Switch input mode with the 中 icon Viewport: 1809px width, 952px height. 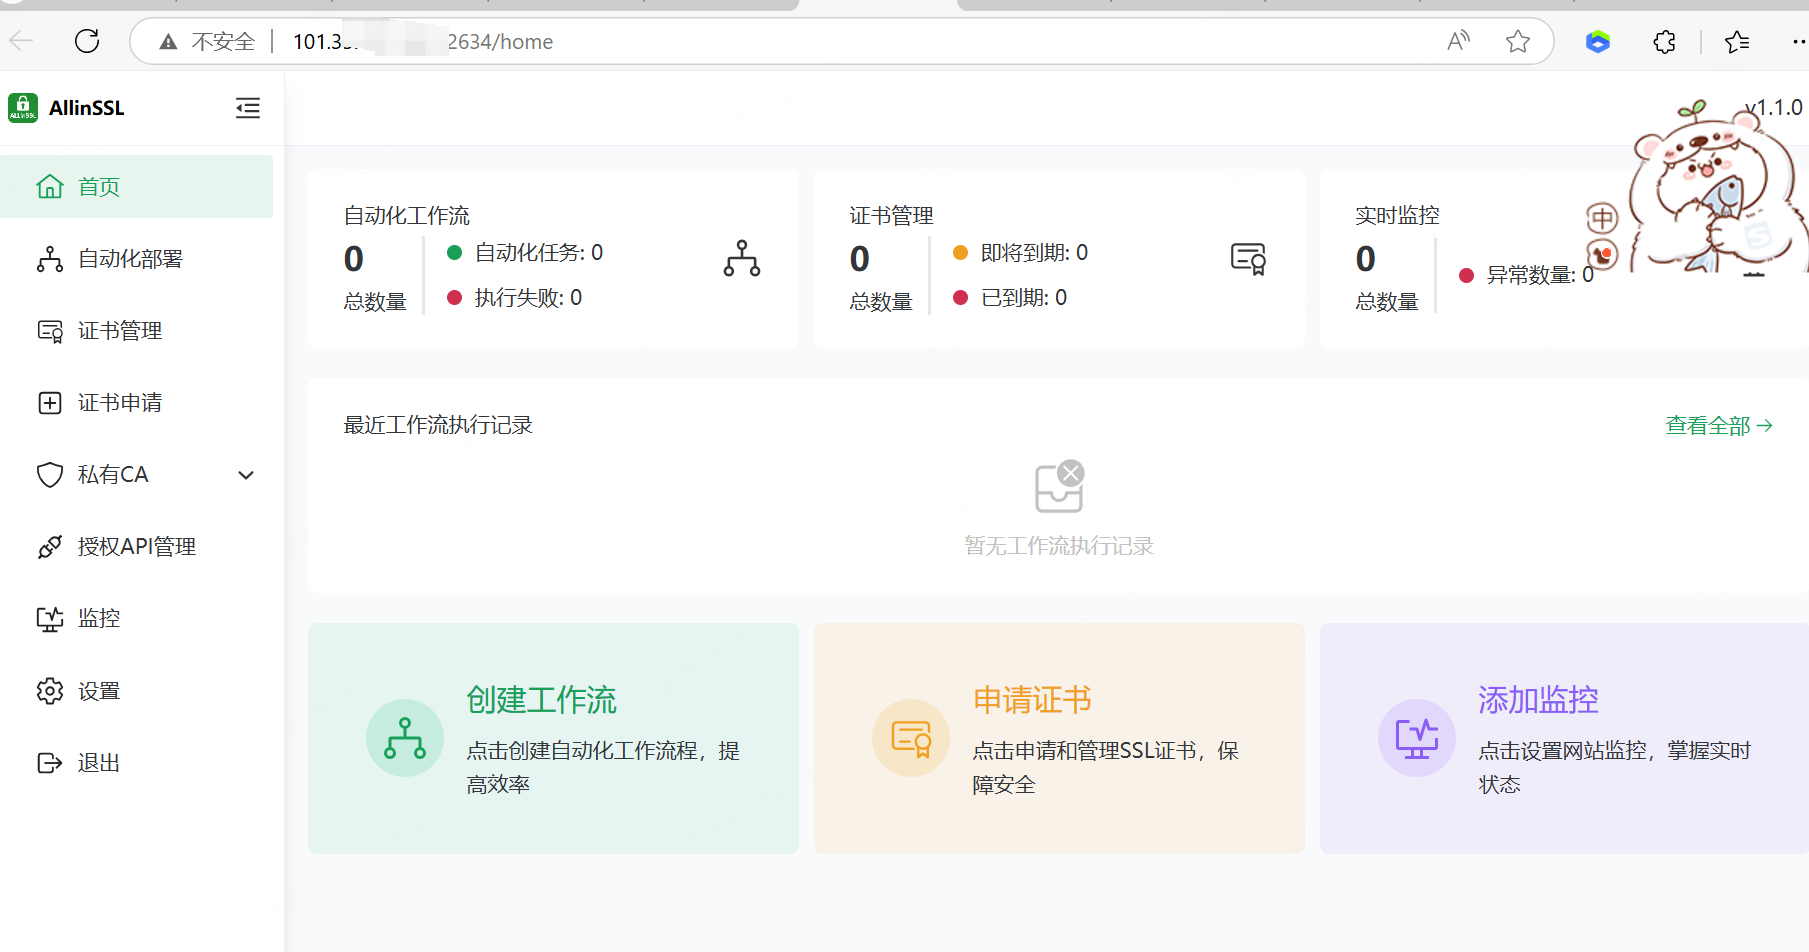coord(1602,218)
